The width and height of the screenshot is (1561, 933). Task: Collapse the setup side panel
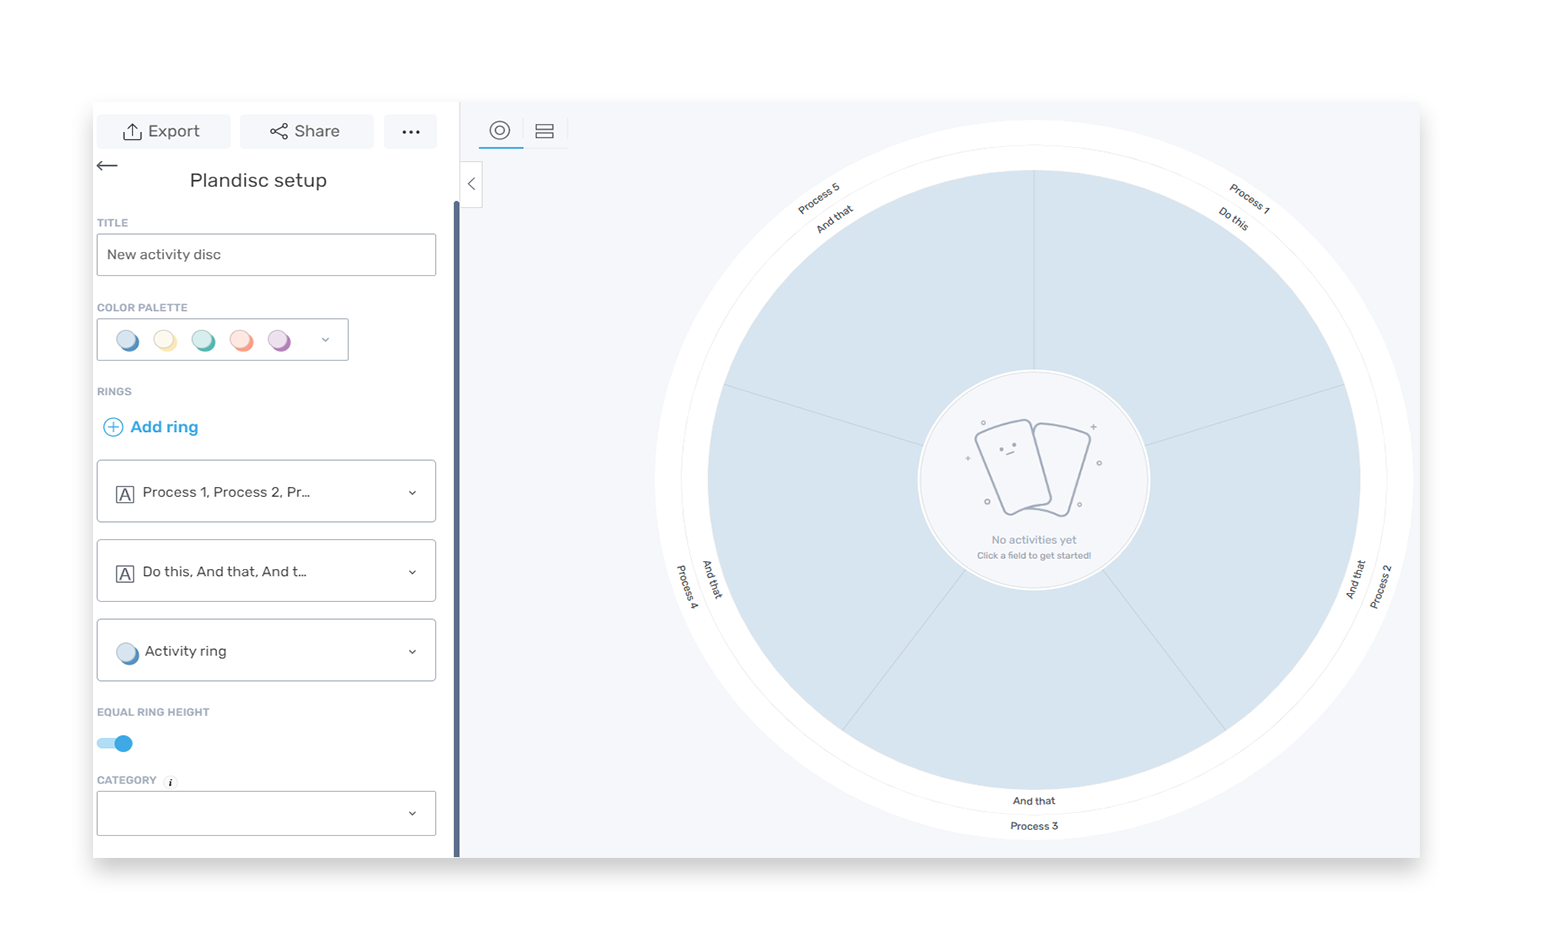point(471,184)
